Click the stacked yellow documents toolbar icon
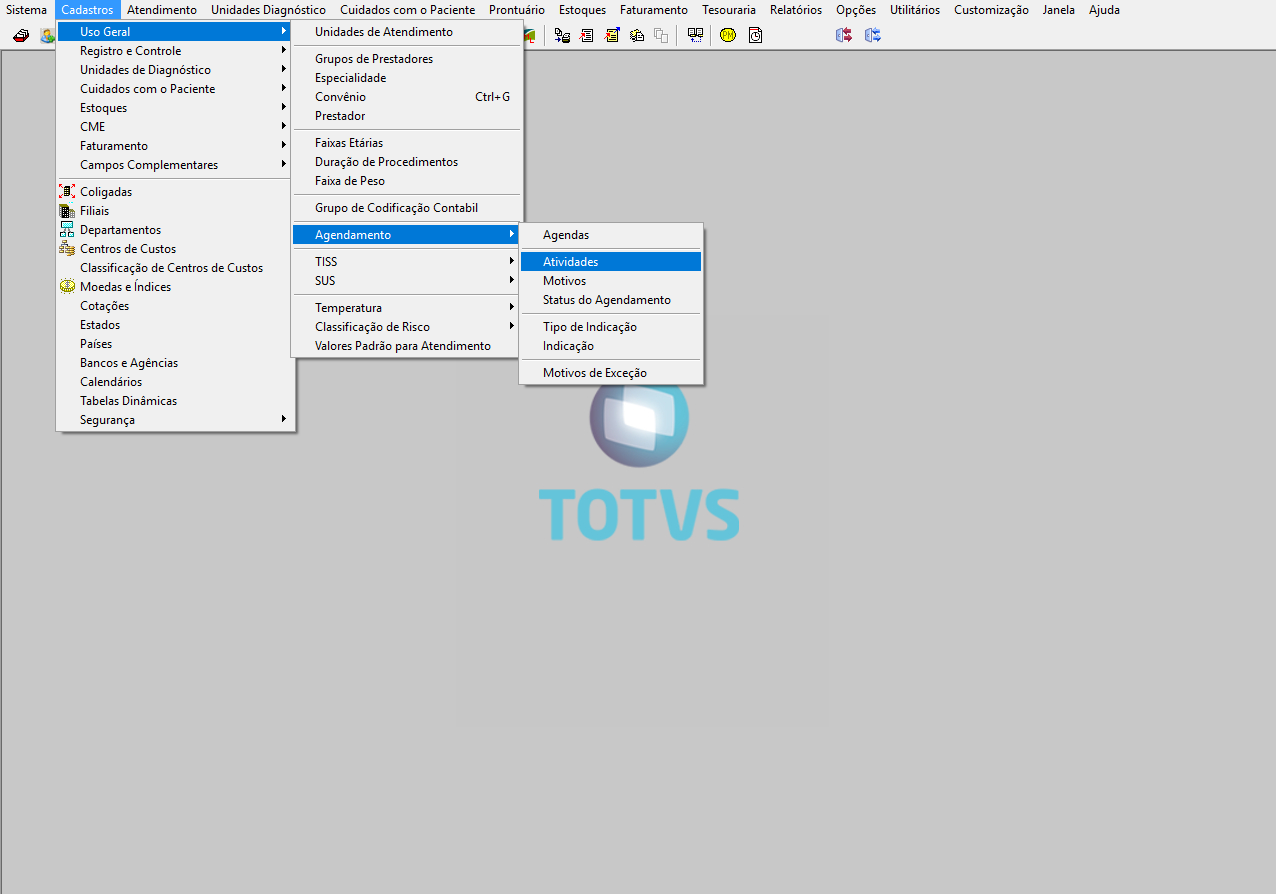This screenshot has width=1276, height=894. (637, 35)
